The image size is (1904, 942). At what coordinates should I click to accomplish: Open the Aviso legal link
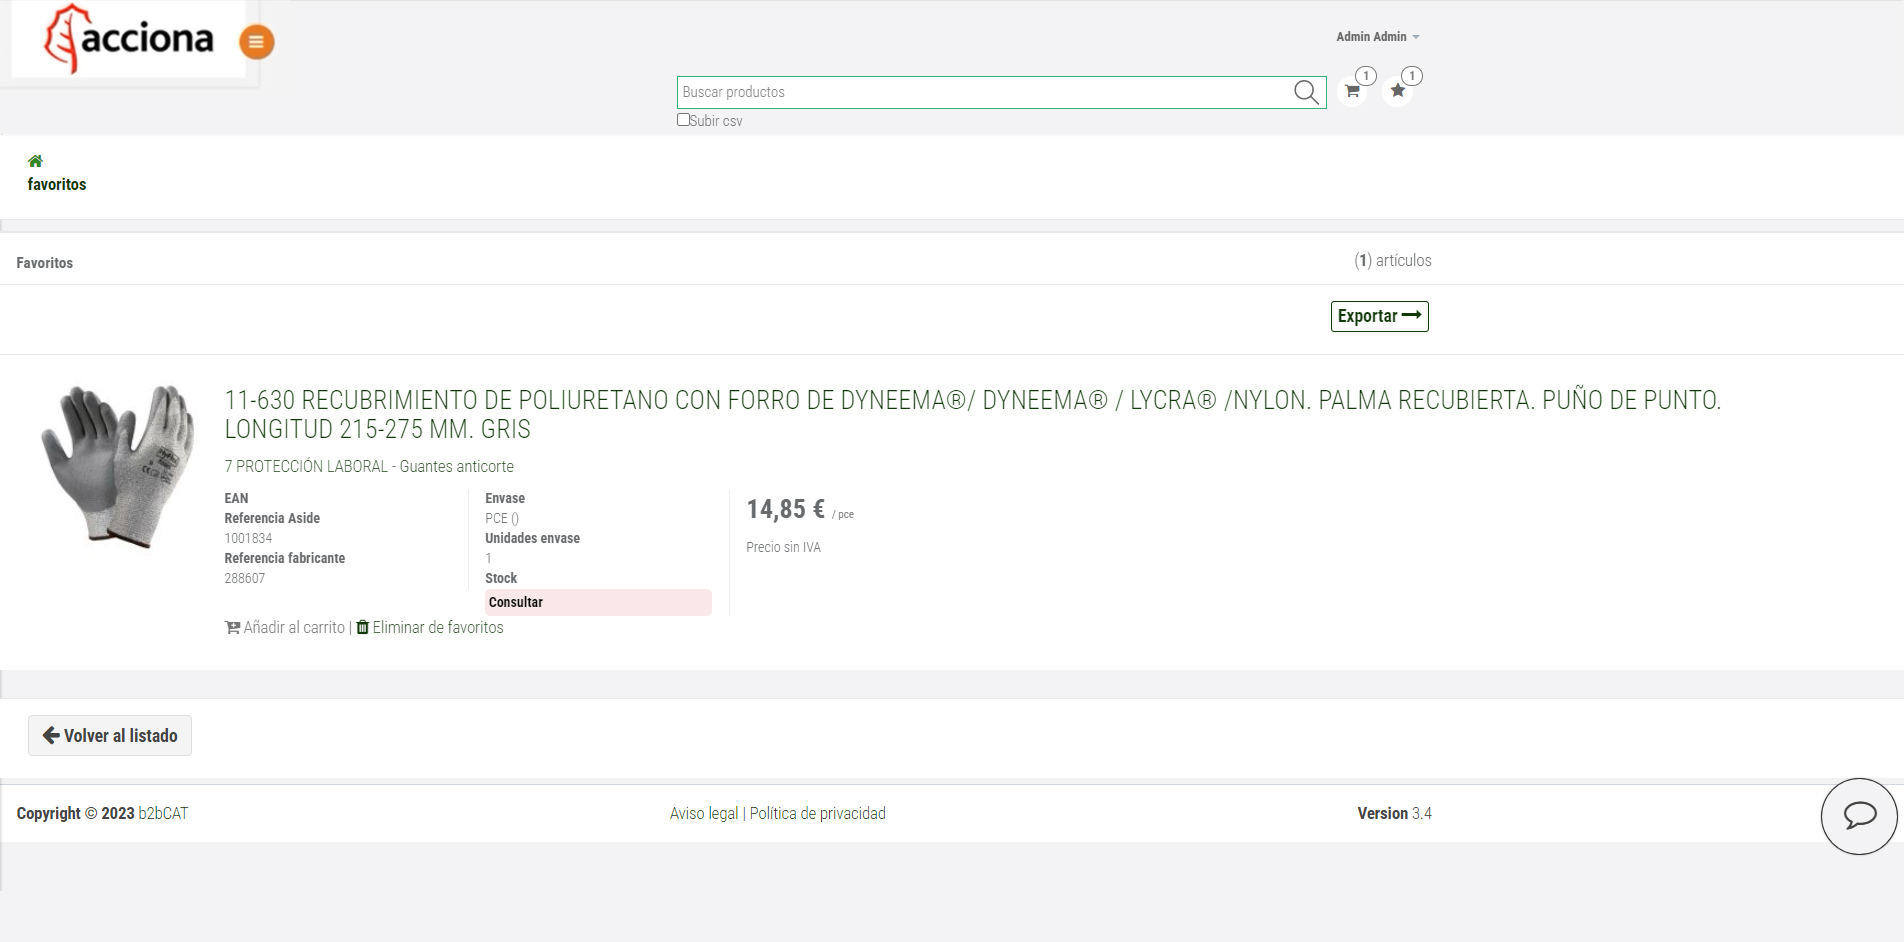[704, 814]
